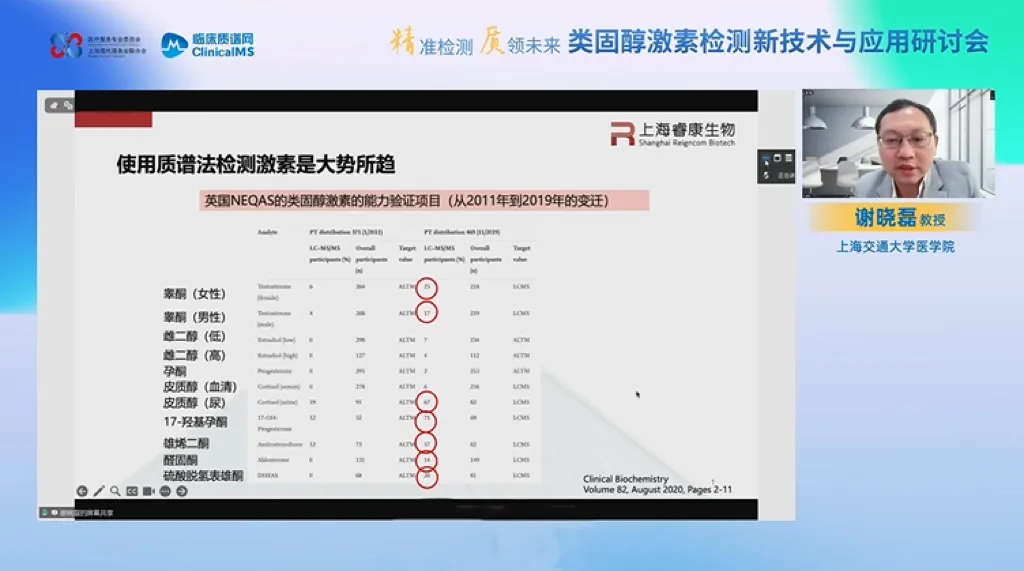Click the speaker's video thumbnail
Screen dimensions: 1024x571
(898, 143)
